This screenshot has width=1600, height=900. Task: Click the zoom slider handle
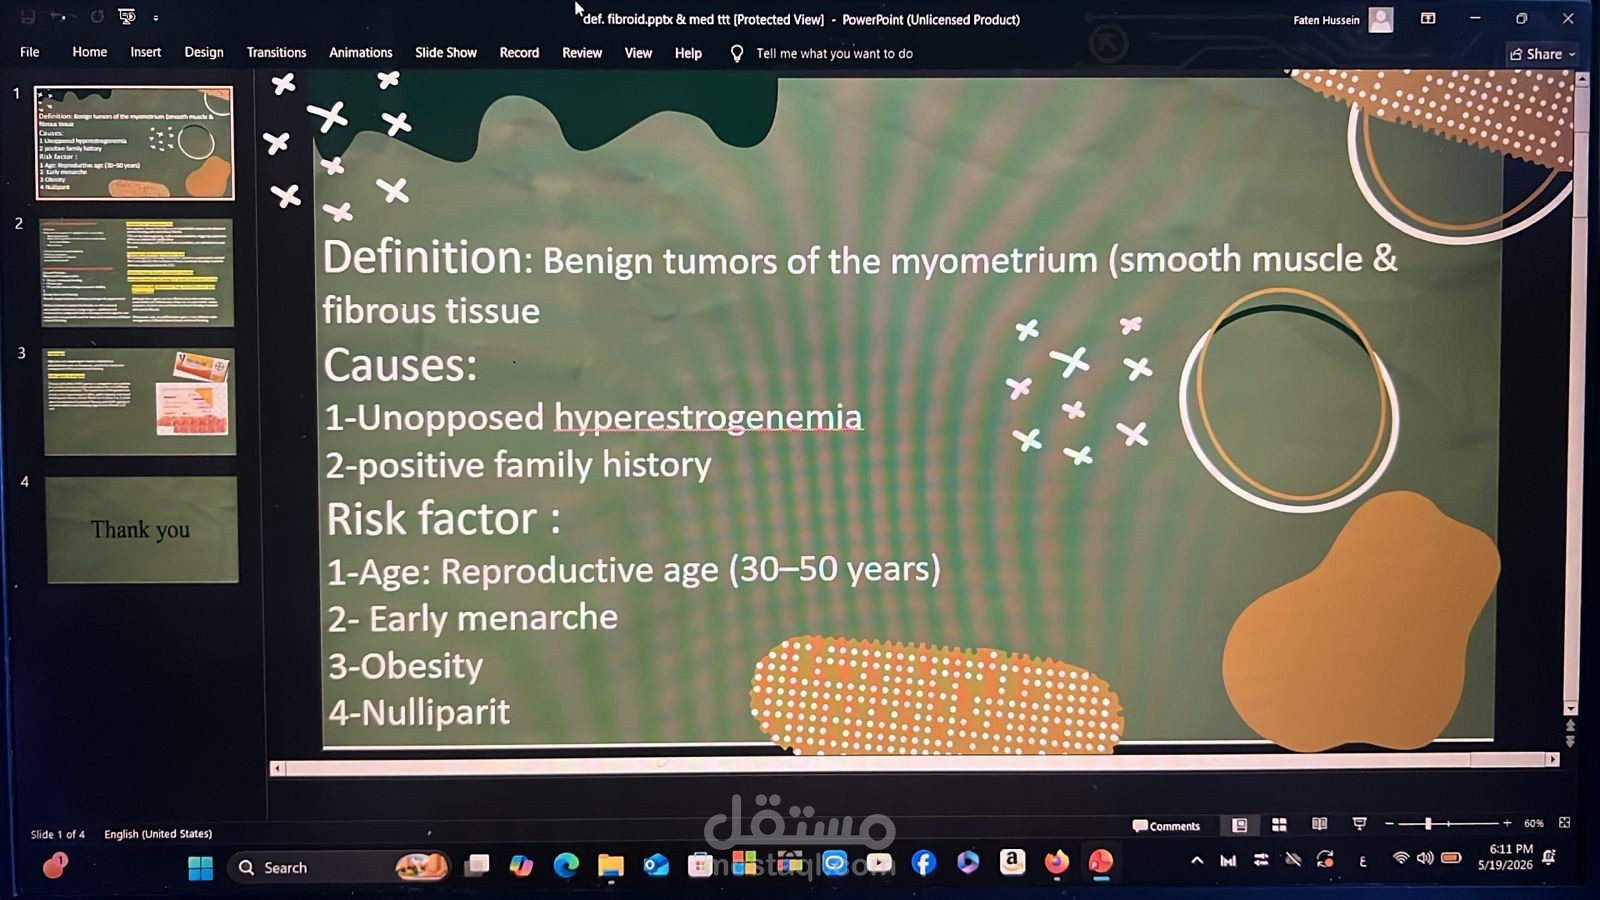point(1428,824)
